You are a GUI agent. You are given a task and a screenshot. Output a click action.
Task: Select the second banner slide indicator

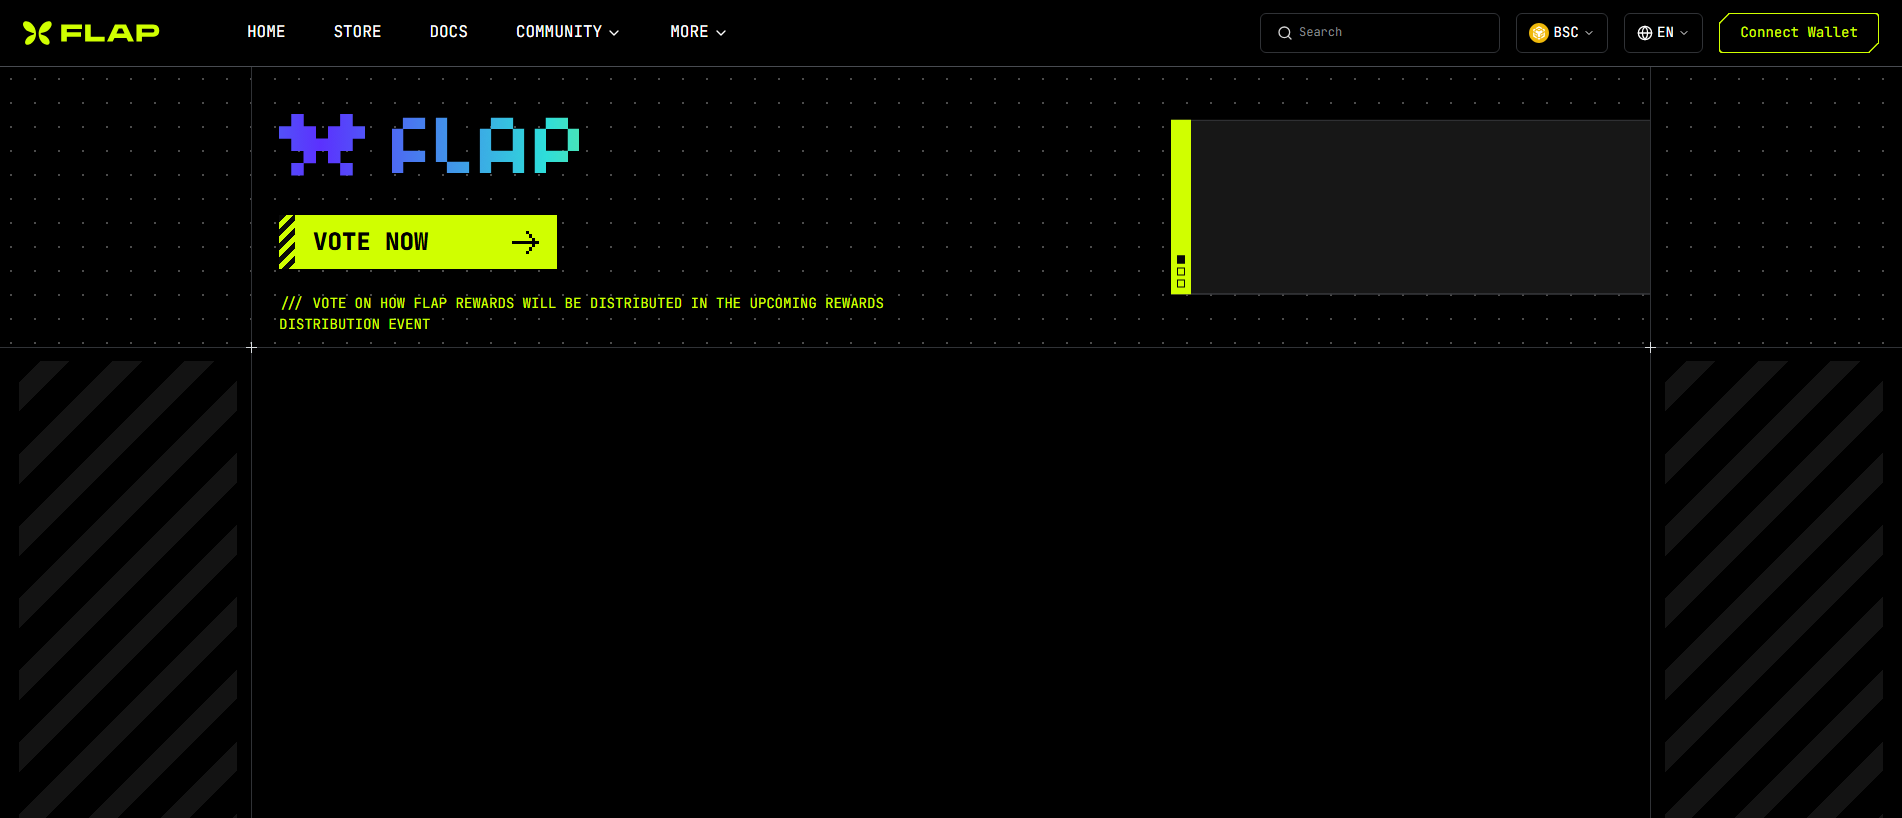[x=1181, y=272]
